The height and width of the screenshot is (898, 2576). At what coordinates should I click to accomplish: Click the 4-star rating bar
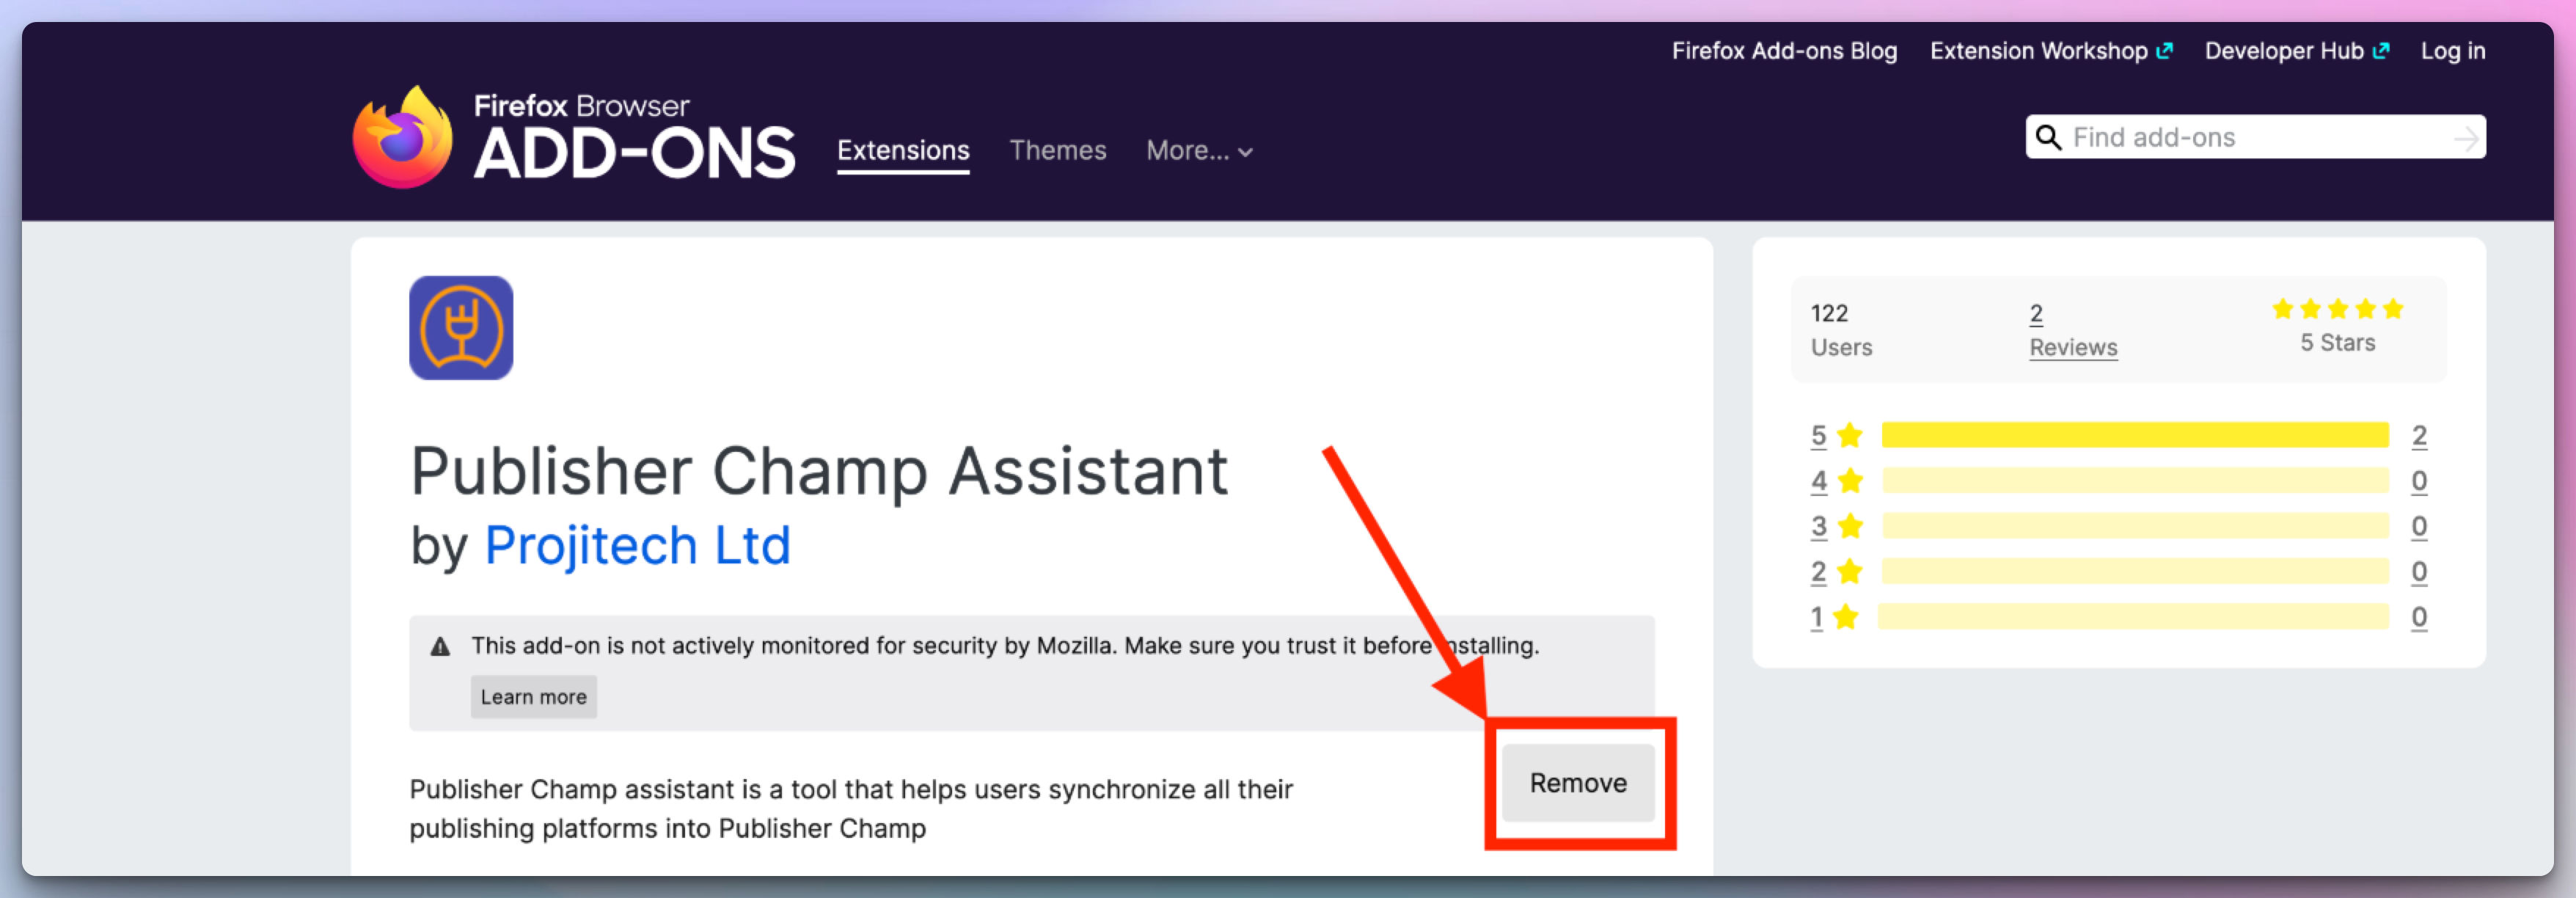pos(2135,481)
